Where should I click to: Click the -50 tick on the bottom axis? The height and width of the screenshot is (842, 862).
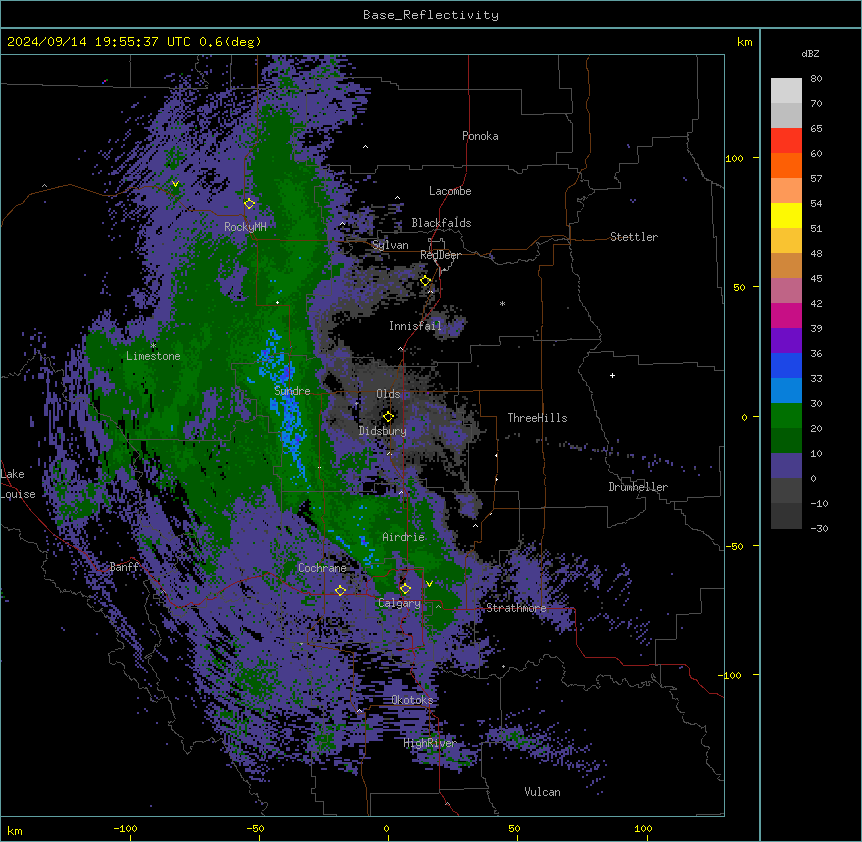click(x=255, y=829)
